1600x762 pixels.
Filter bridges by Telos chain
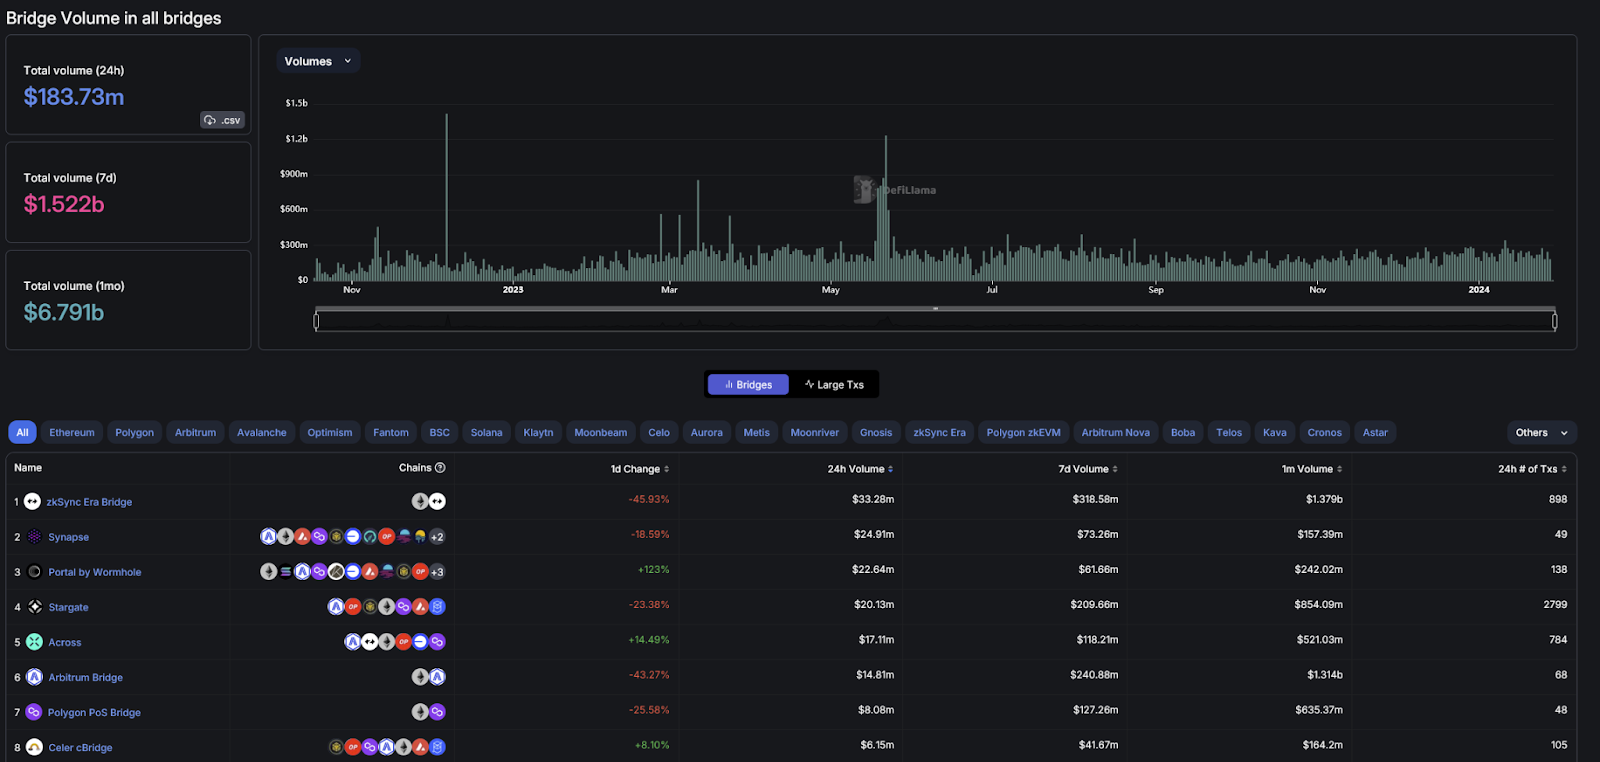pyautogui.click(x=1229, y=433)
